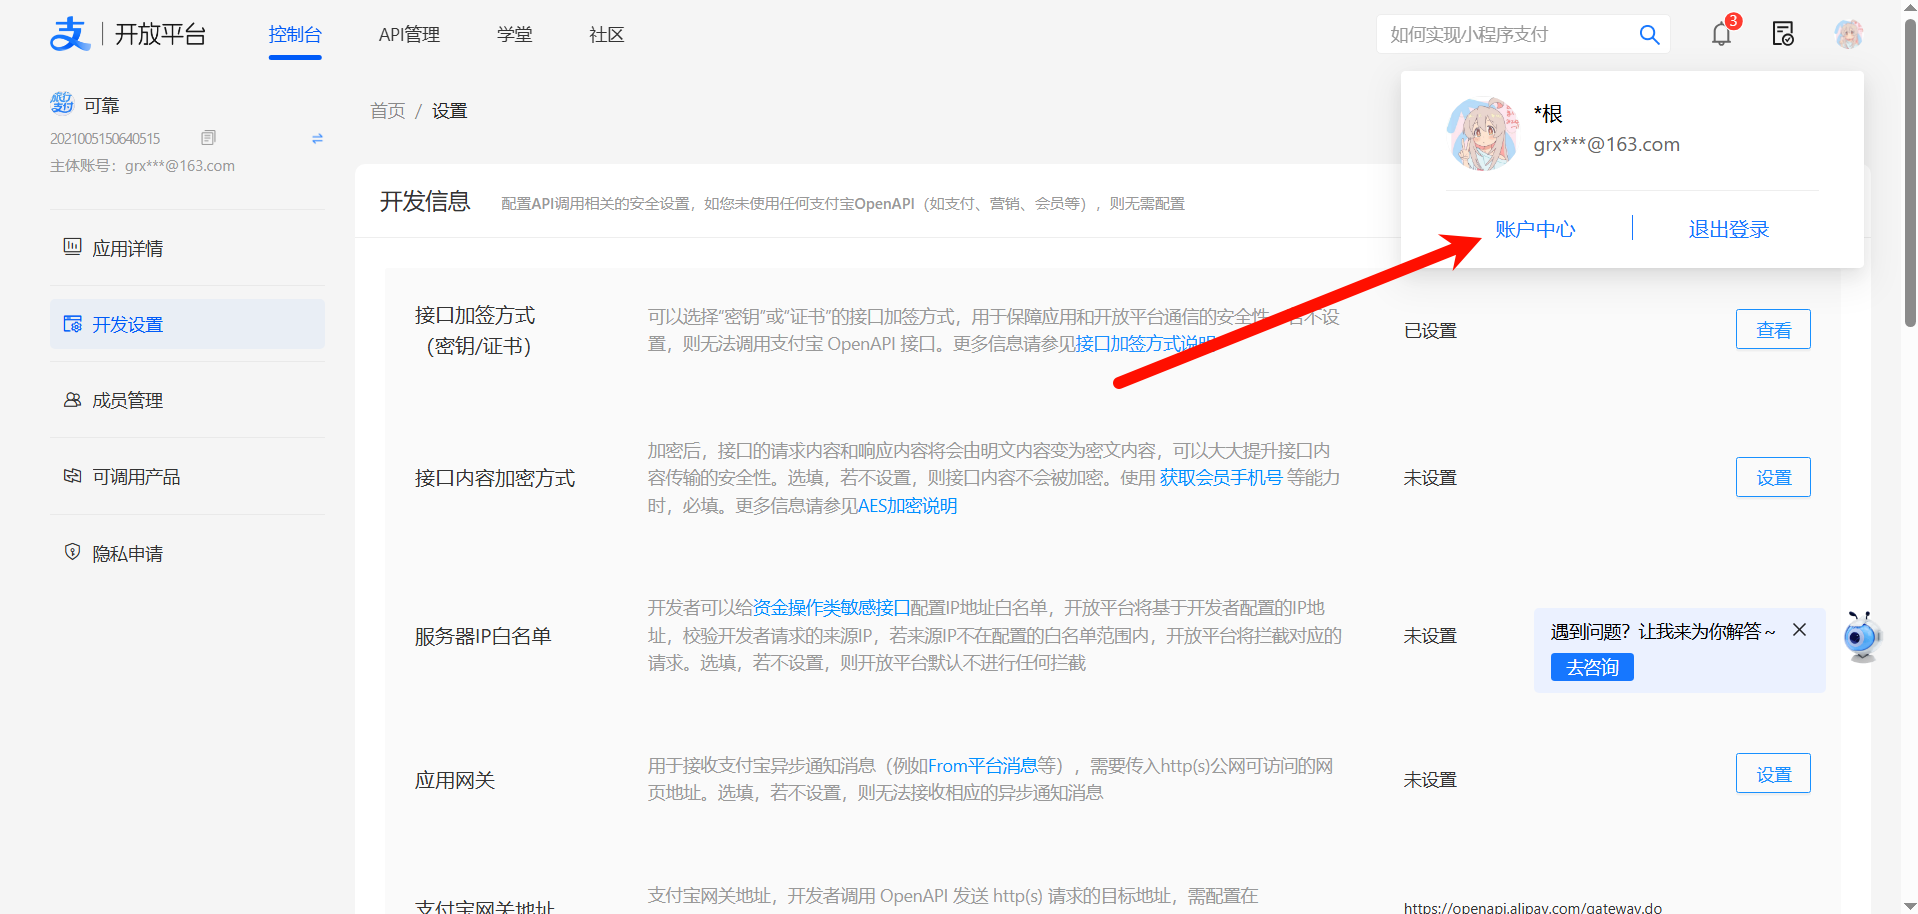Select 成员管理 in the sidebar

tap(127, 400)
